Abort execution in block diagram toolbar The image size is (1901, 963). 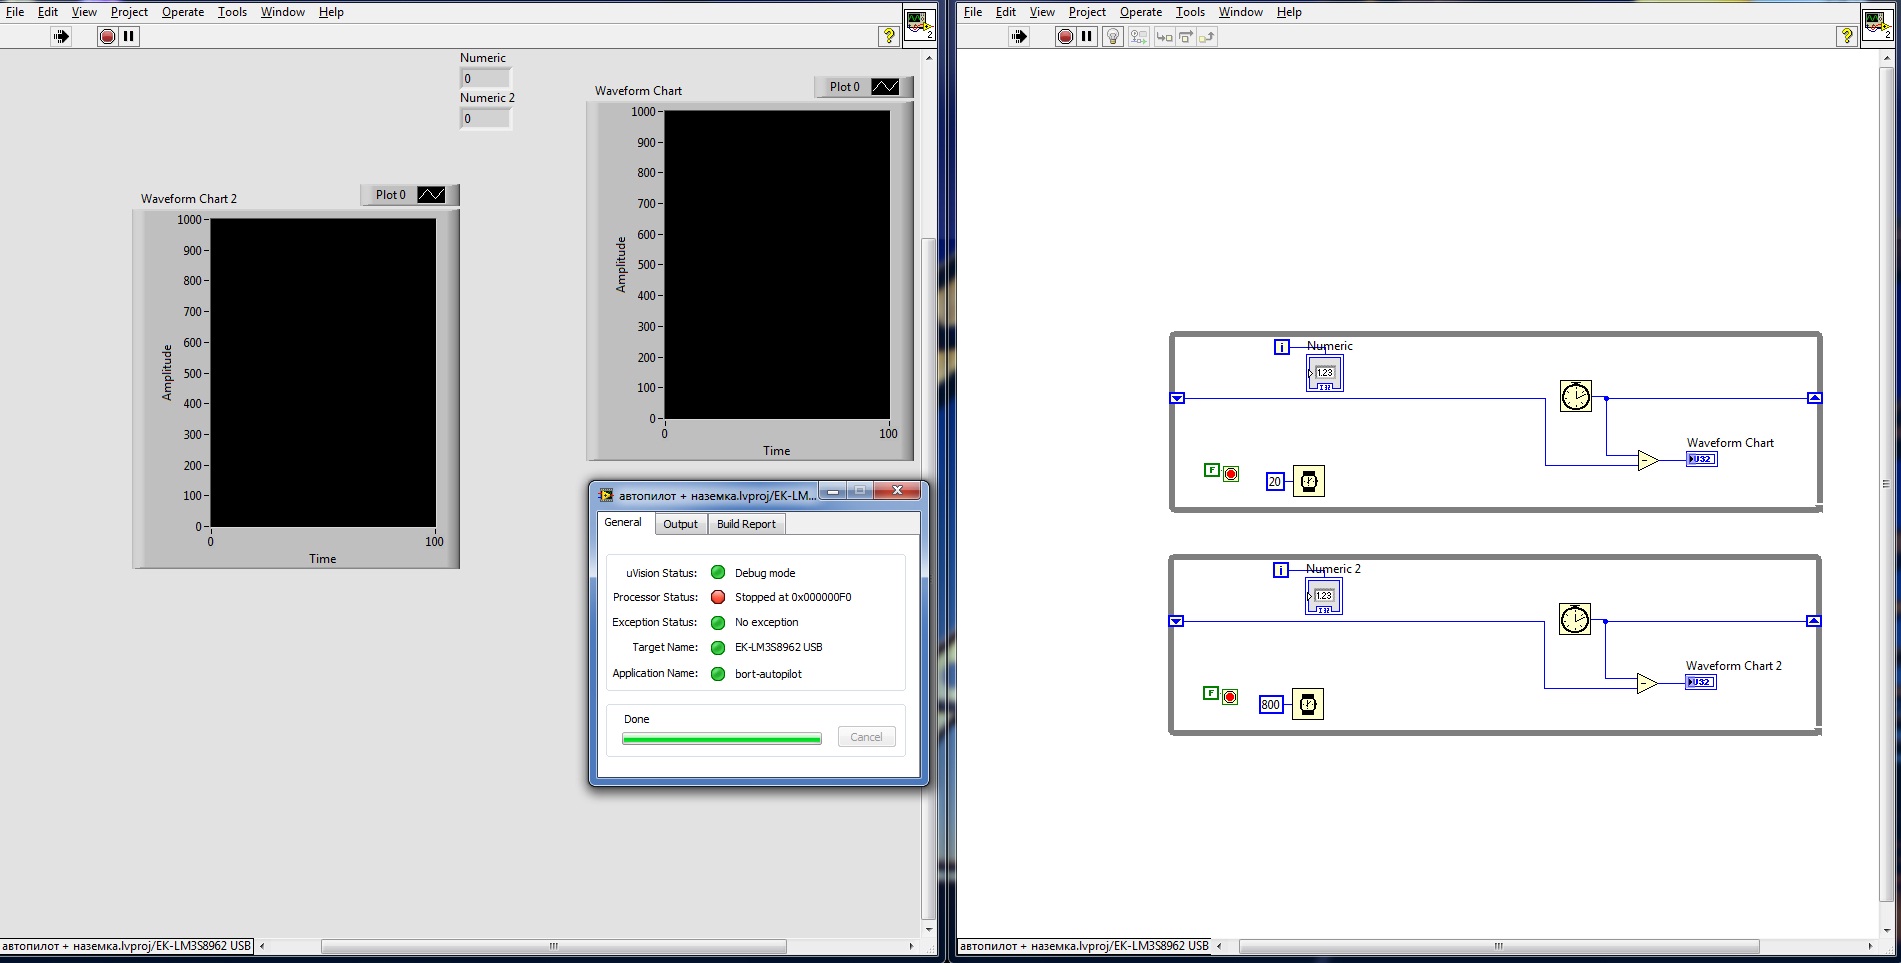coord(1065,36)
